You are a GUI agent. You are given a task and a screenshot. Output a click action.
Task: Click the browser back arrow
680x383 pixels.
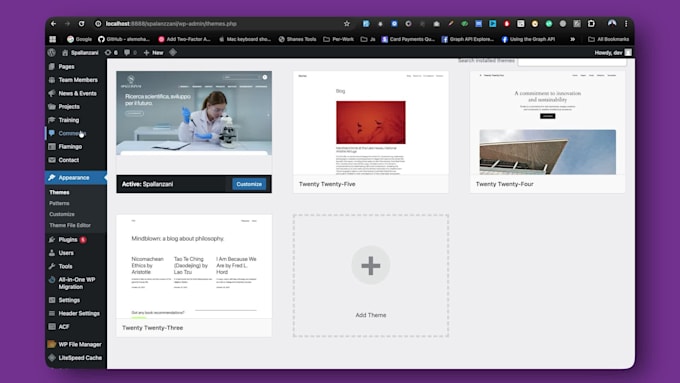(53, 24)
